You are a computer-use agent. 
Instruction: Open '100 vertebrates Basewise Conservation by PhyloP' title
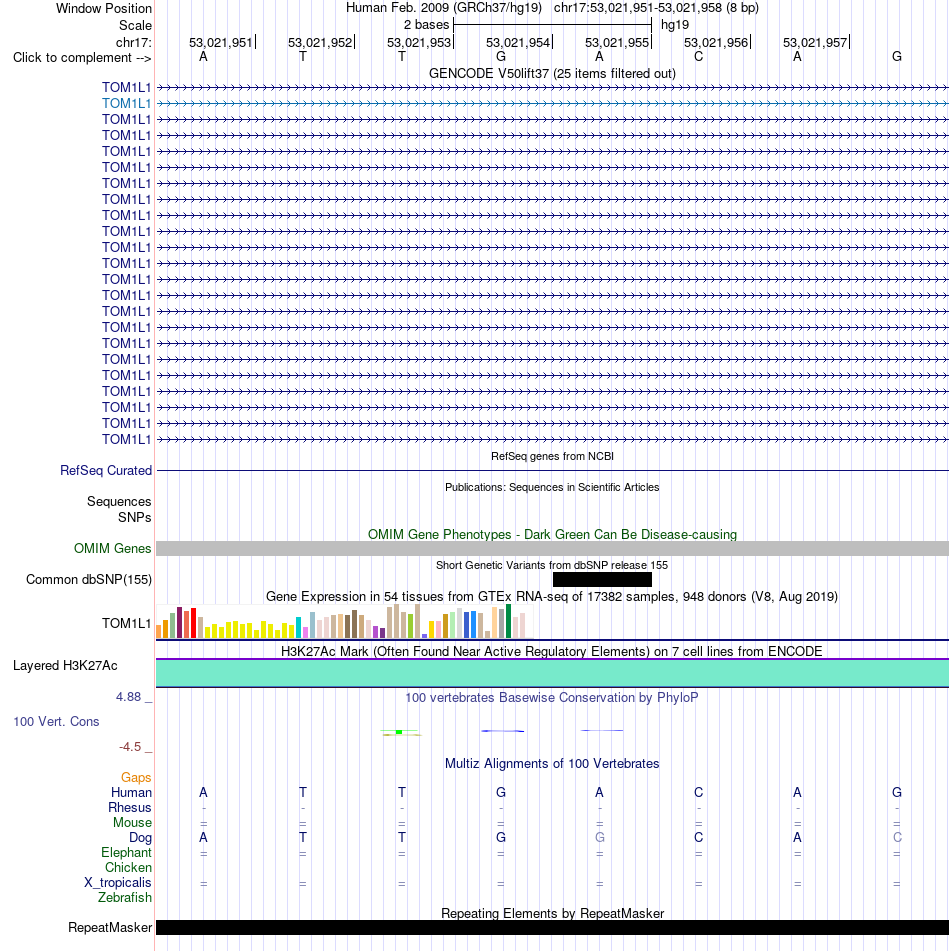pos(552,697)
